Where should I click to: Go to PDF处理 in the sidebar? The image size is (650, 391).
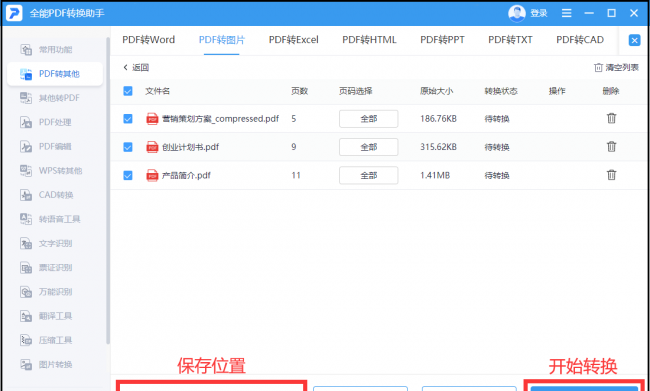tap(46, 122)
